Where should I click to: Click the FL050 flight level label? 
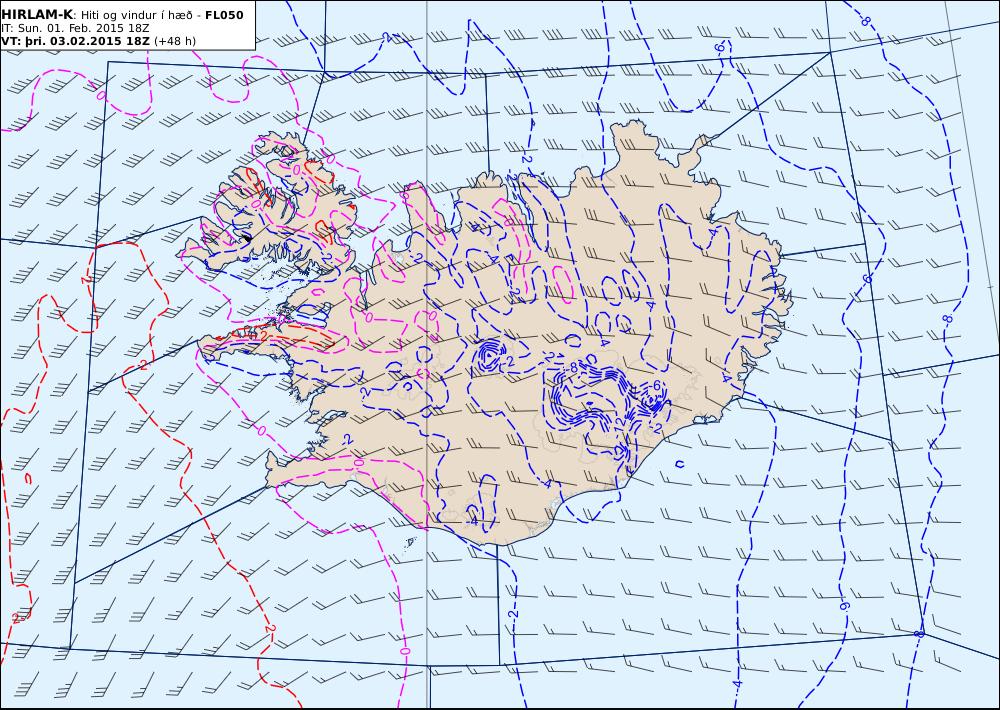224,15
